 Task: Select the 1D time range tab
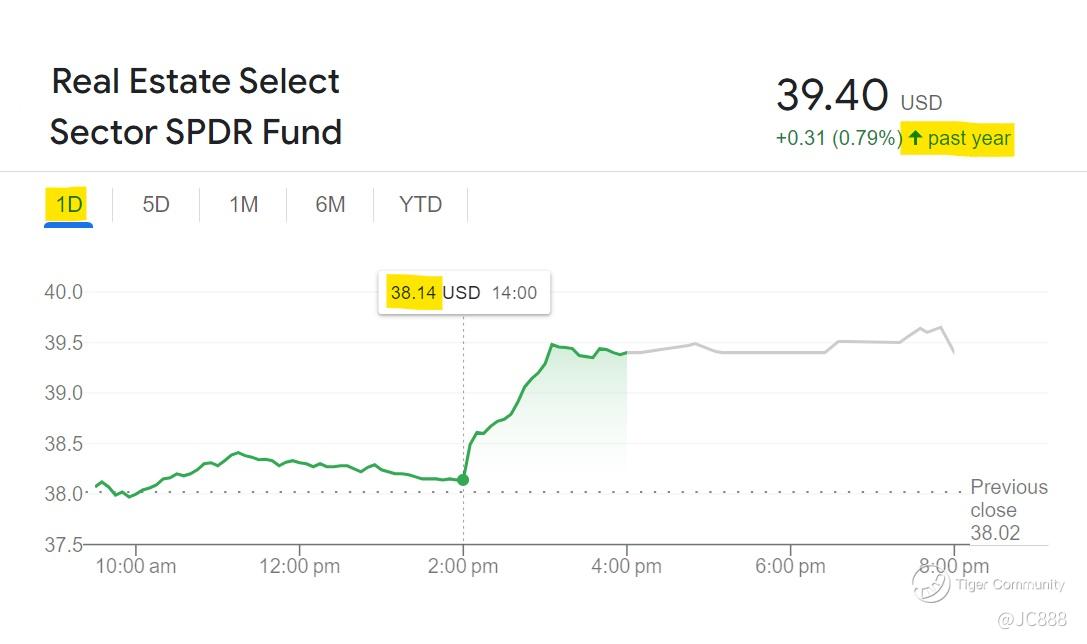[69, 205]
